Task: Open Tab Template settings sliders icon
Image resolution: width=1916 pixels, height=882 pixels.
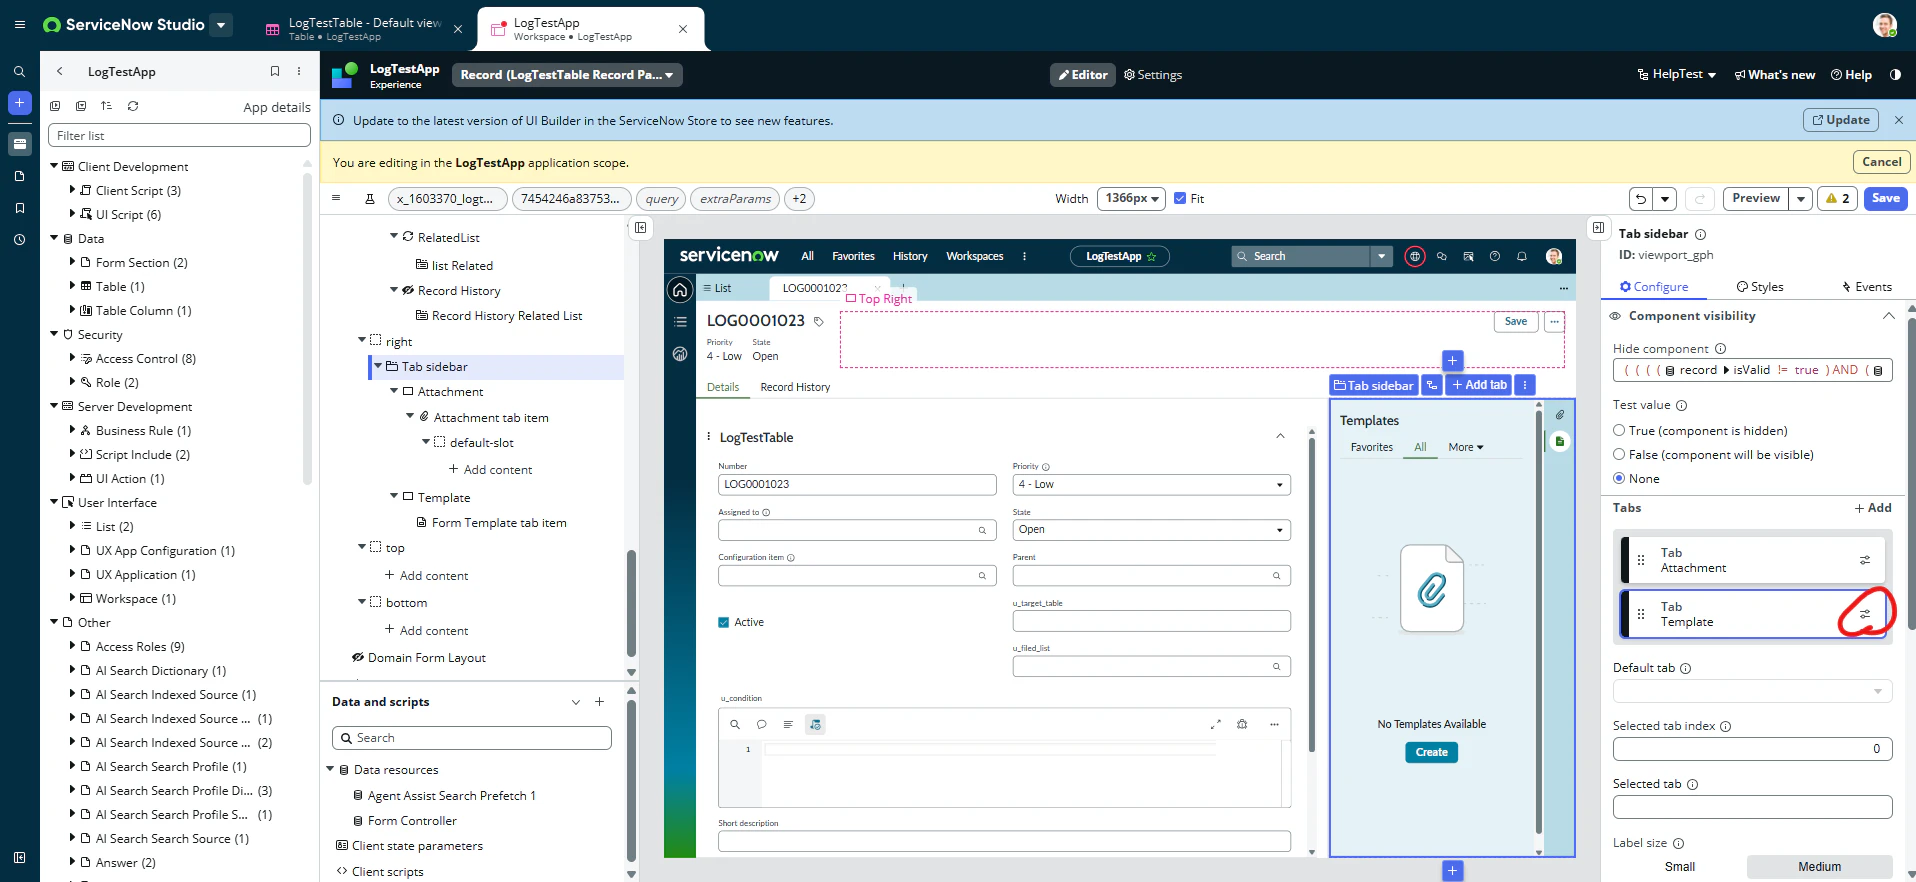Action: 1865,614
